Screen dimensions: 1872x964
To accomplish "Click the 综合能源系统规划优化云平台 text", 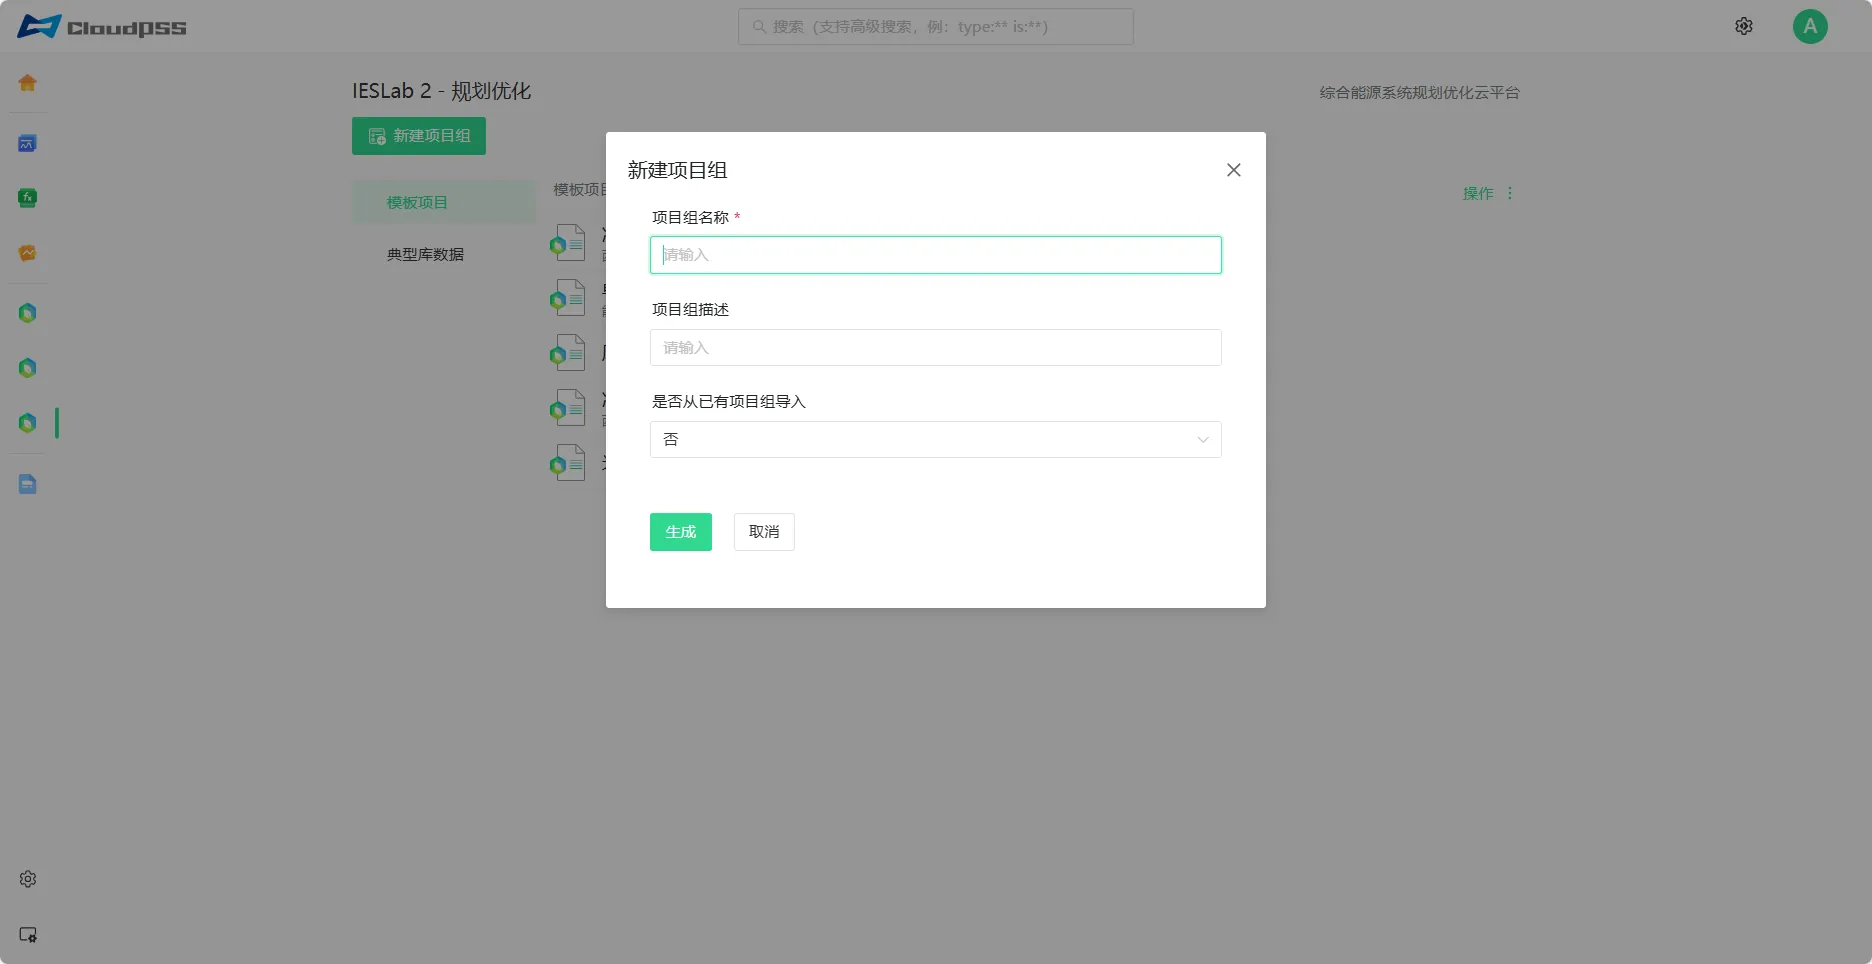I will click(x=1419, y=92).
